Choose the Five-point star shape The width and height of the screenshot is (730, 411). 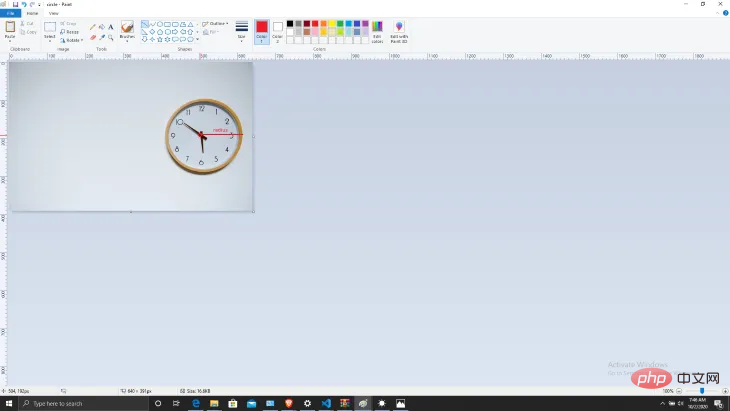click(x=160, y=39)
